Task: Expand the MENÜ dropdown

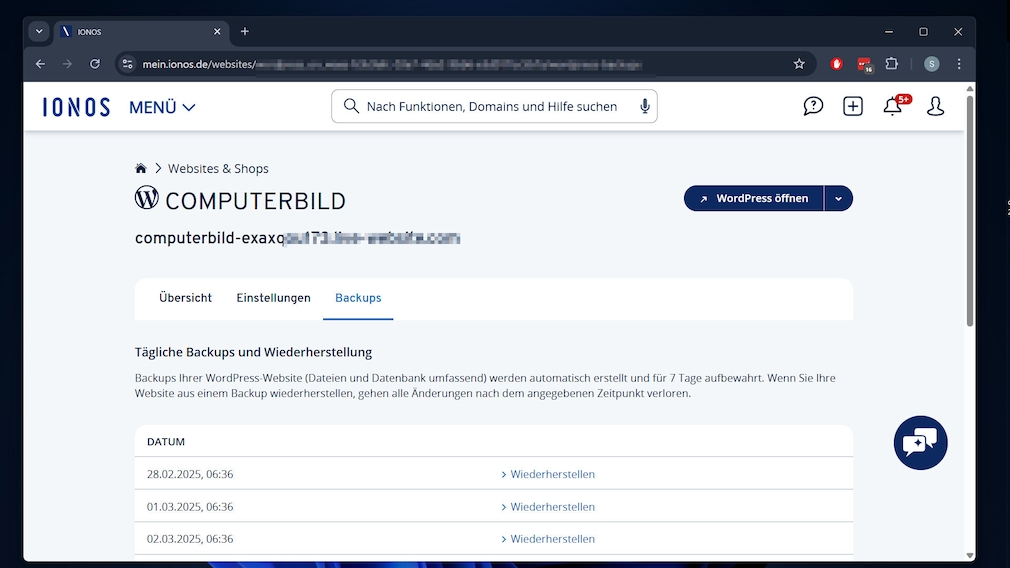Action: coord(162,107)
